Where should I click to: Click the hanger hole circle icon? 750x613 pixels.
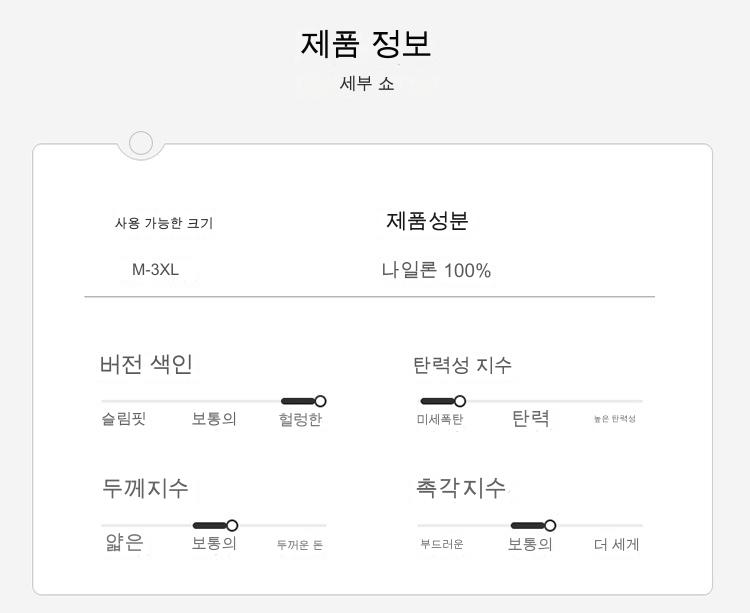(x=141, y=143)
